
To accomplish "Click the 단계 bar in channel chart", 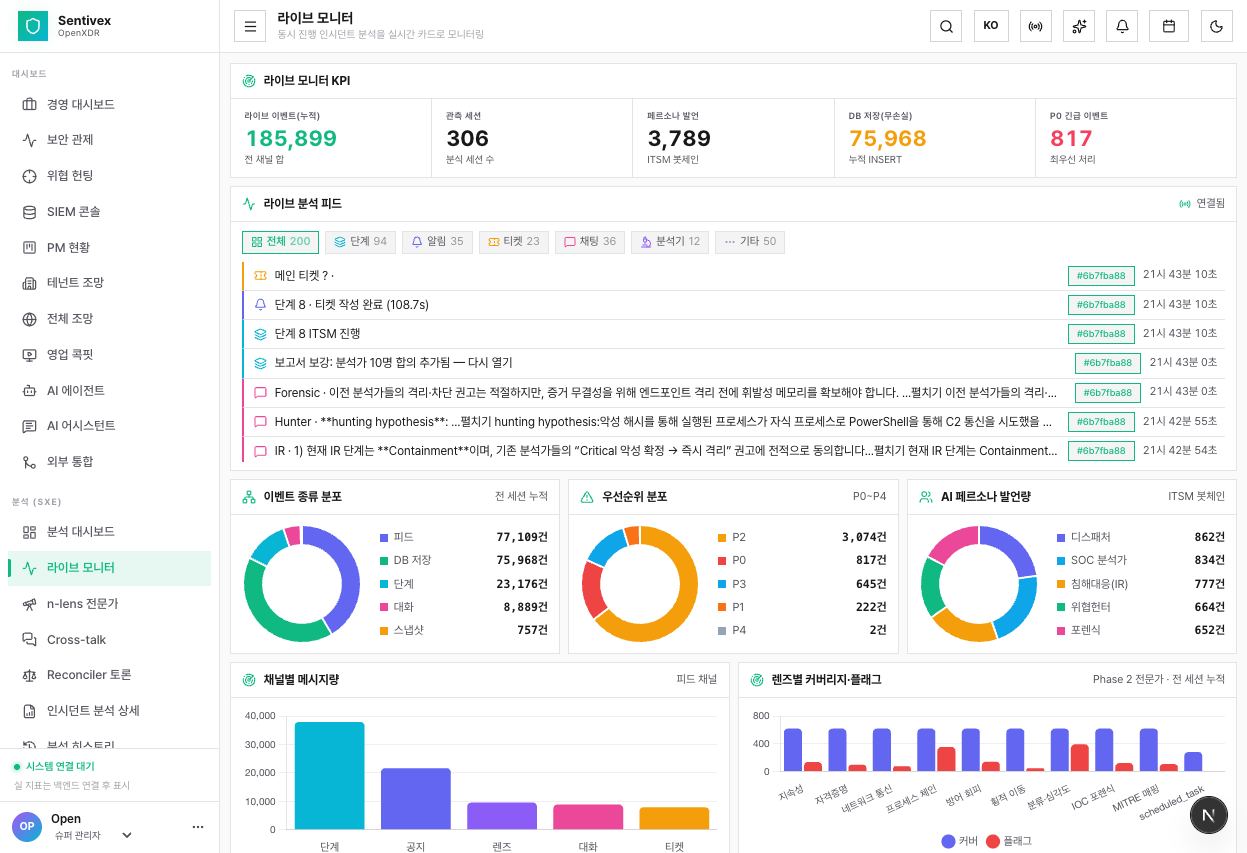I will [x=330, y=776].
